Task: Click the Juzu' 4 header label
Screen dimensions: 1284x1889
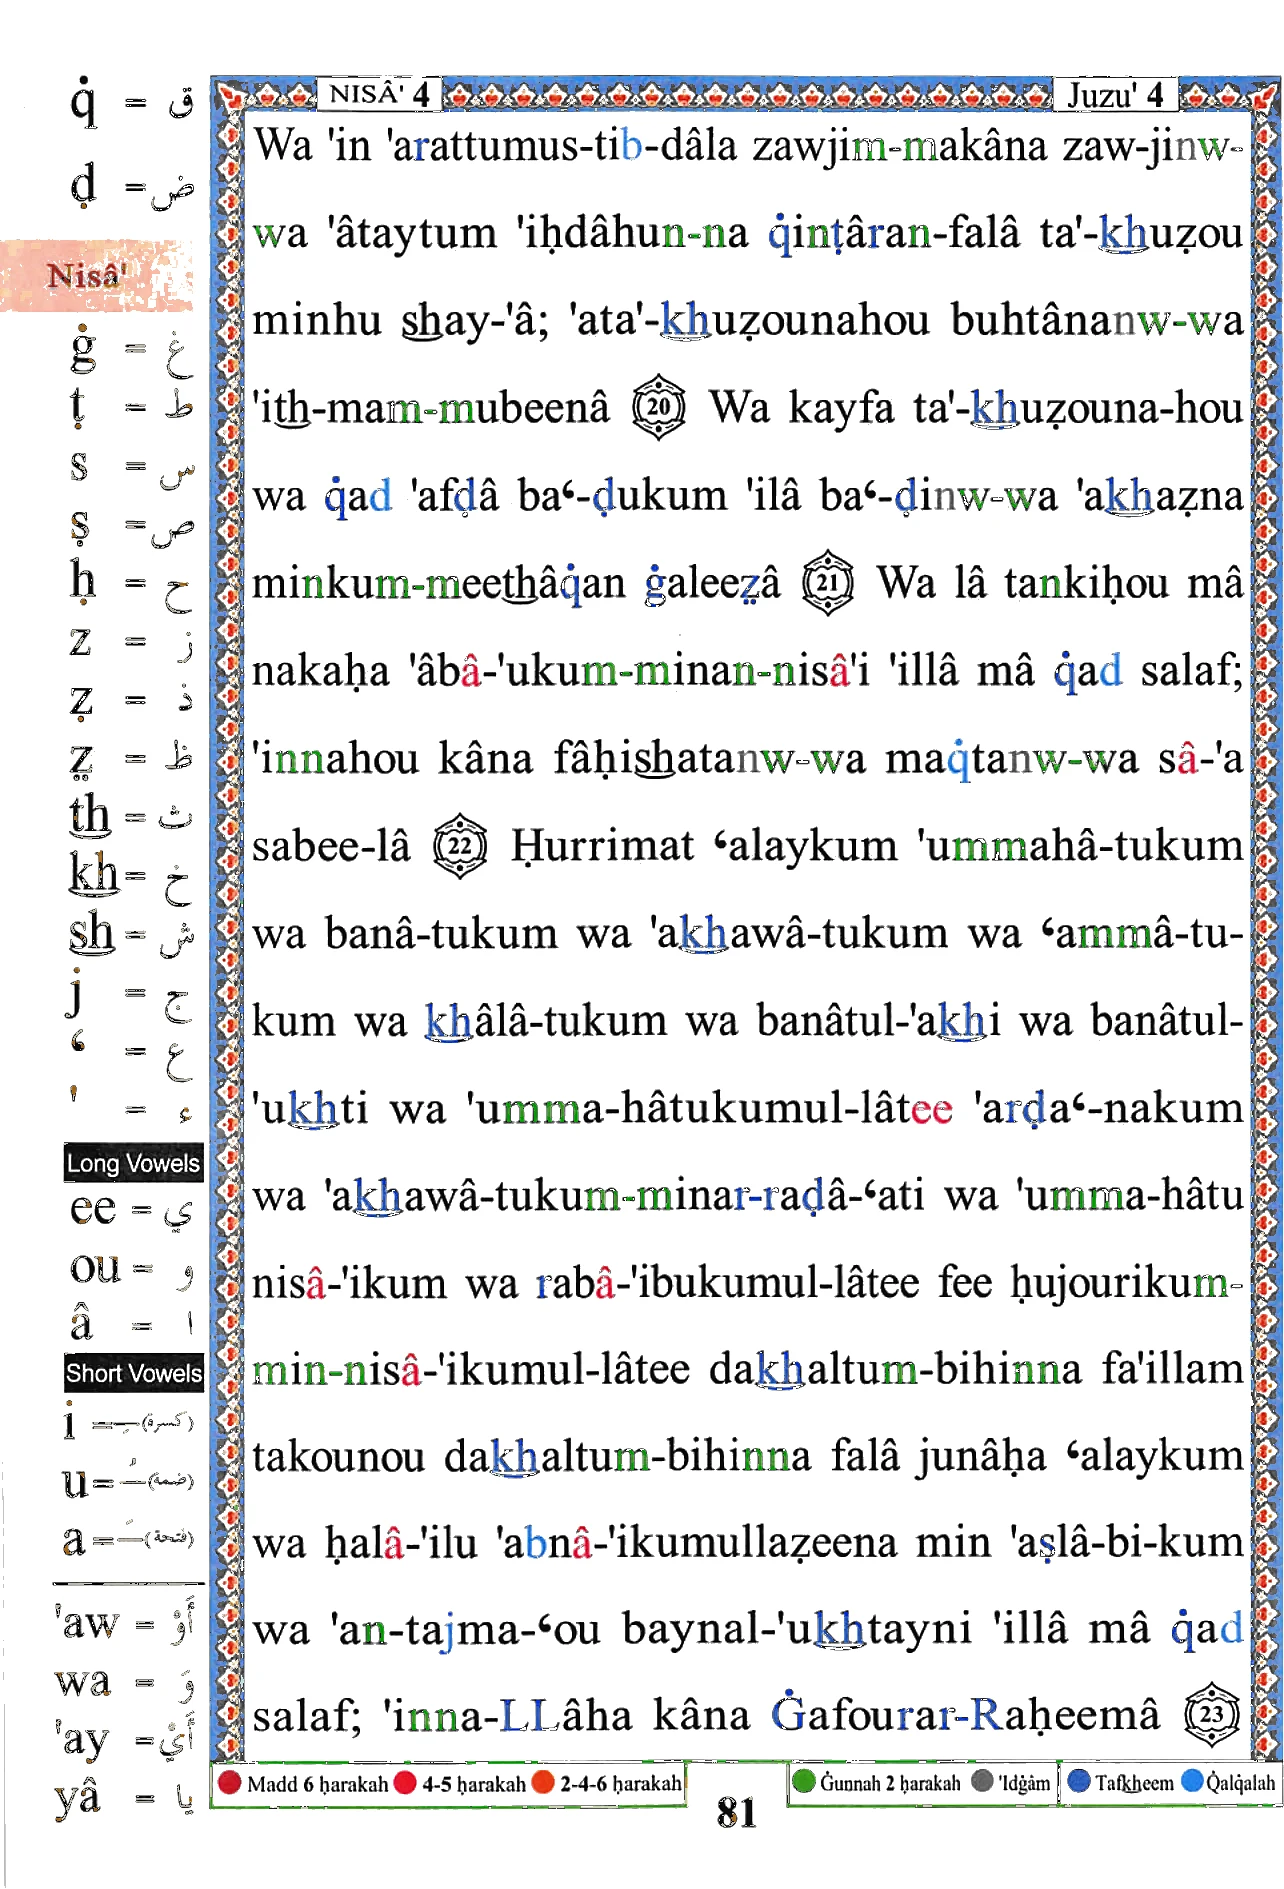Action: tap(1115, 95)
